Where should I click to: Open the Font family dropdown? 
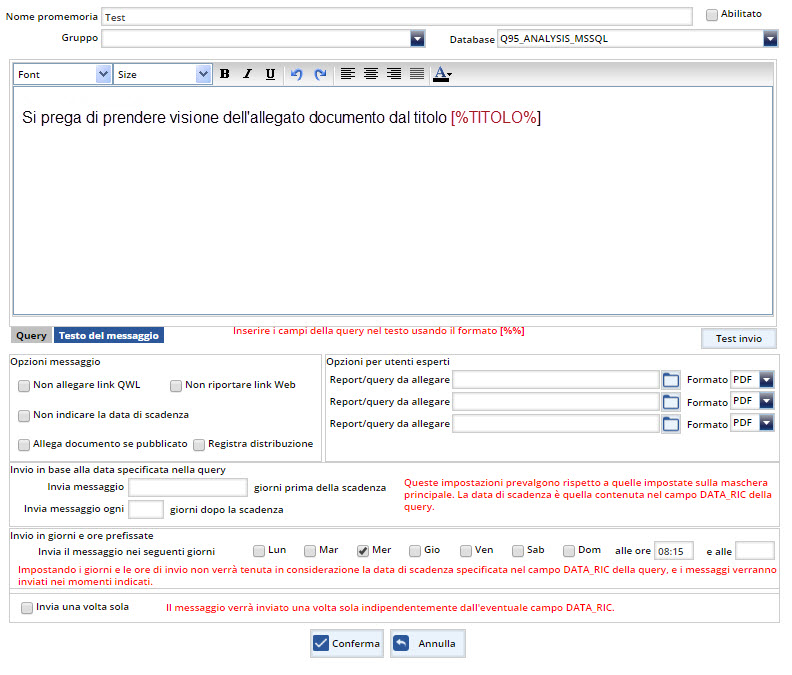click(x=103, y=74)
